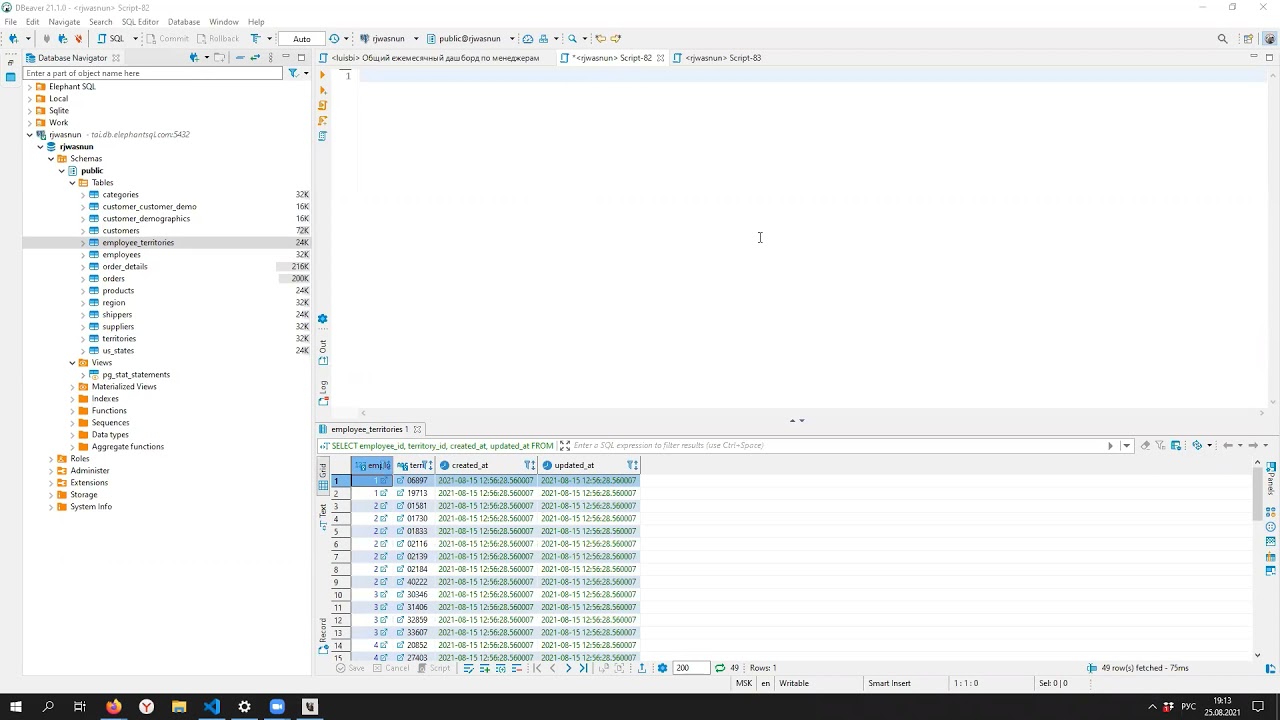
Task: Toggle the Panels side view
Action: click(1271, 477)
